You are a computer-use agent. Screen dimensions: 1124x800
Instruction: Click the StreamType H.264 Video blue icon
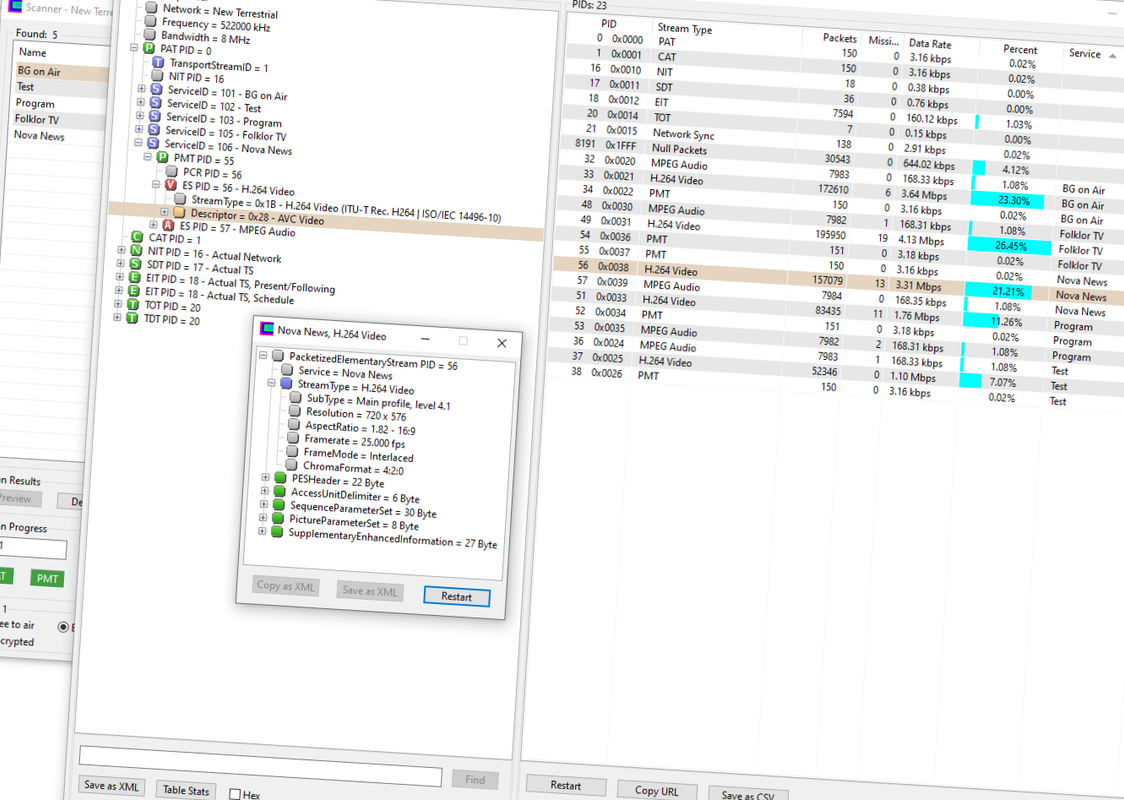pos(287,384)
